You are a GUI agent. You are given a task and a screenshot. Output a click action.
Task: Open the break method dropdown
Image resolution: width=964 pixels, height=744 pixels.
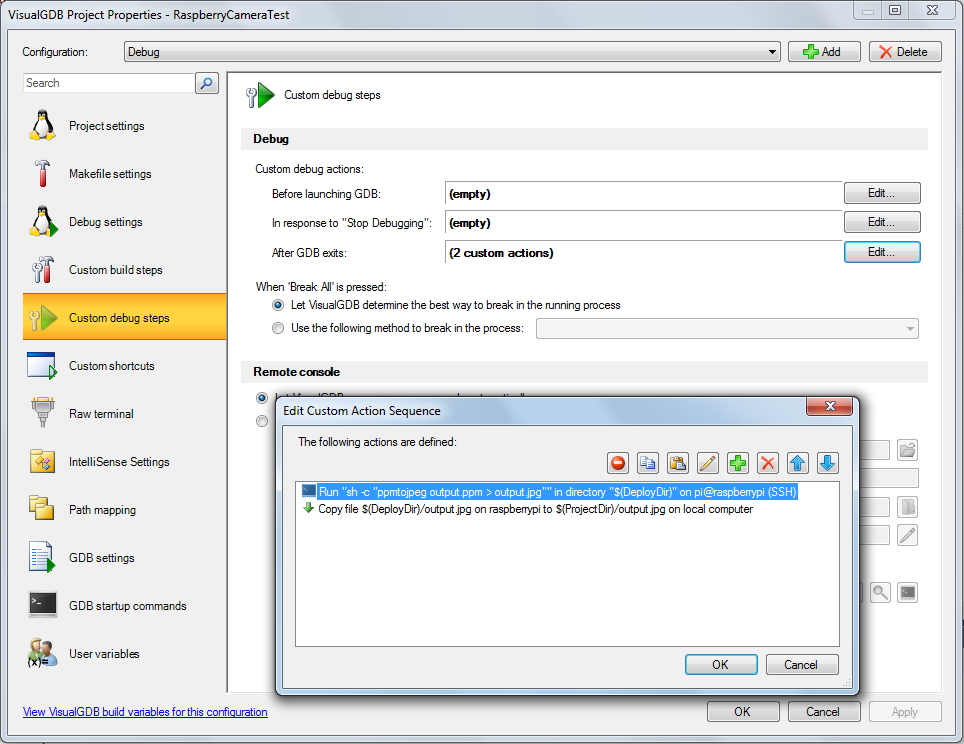tap(727, 328)
